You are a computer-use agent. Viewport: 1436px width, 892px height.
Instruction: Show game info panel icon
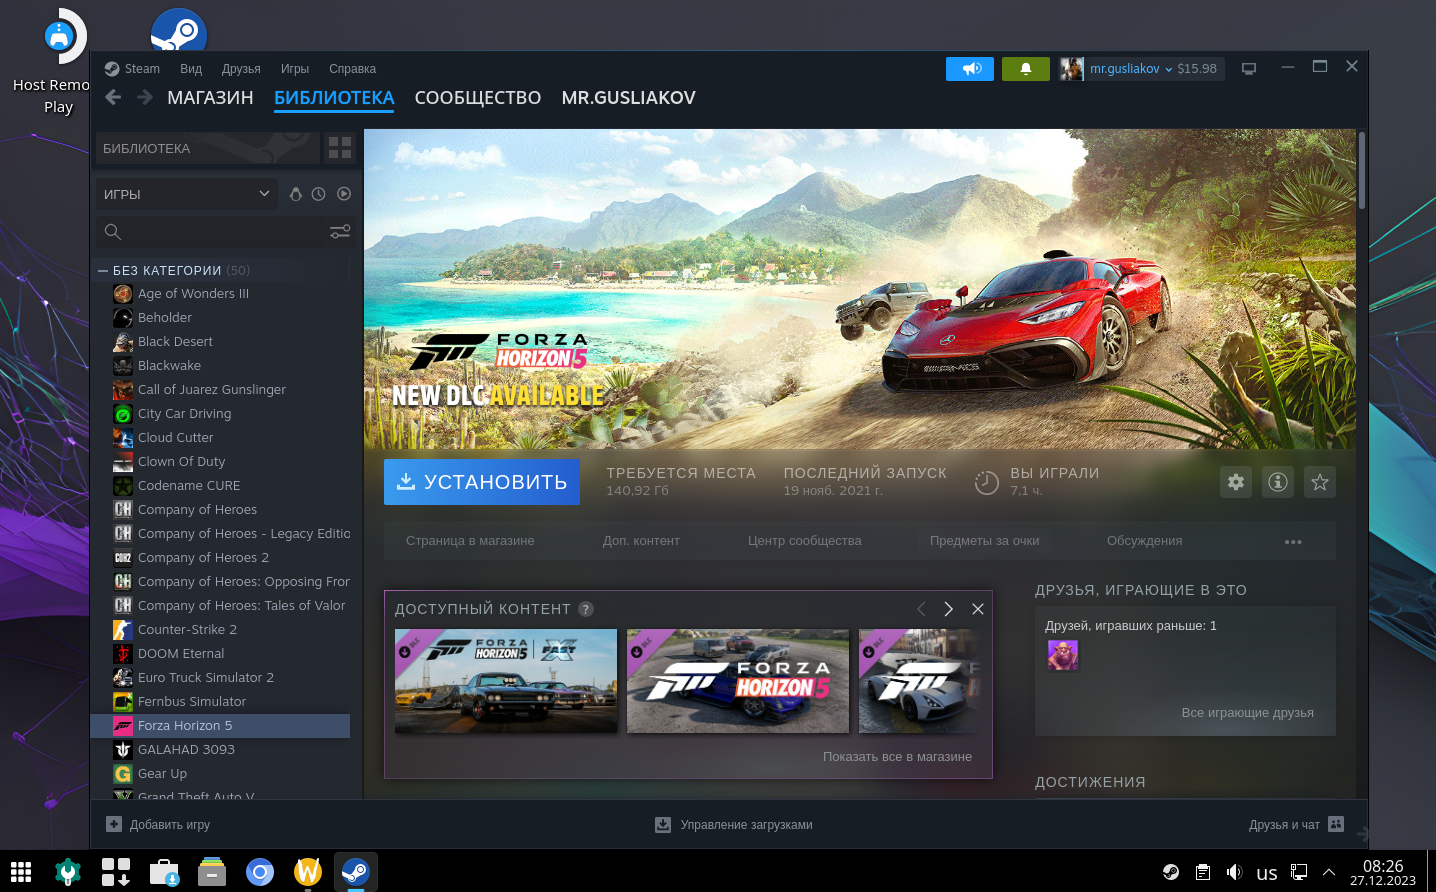(x=1278, y=482)
